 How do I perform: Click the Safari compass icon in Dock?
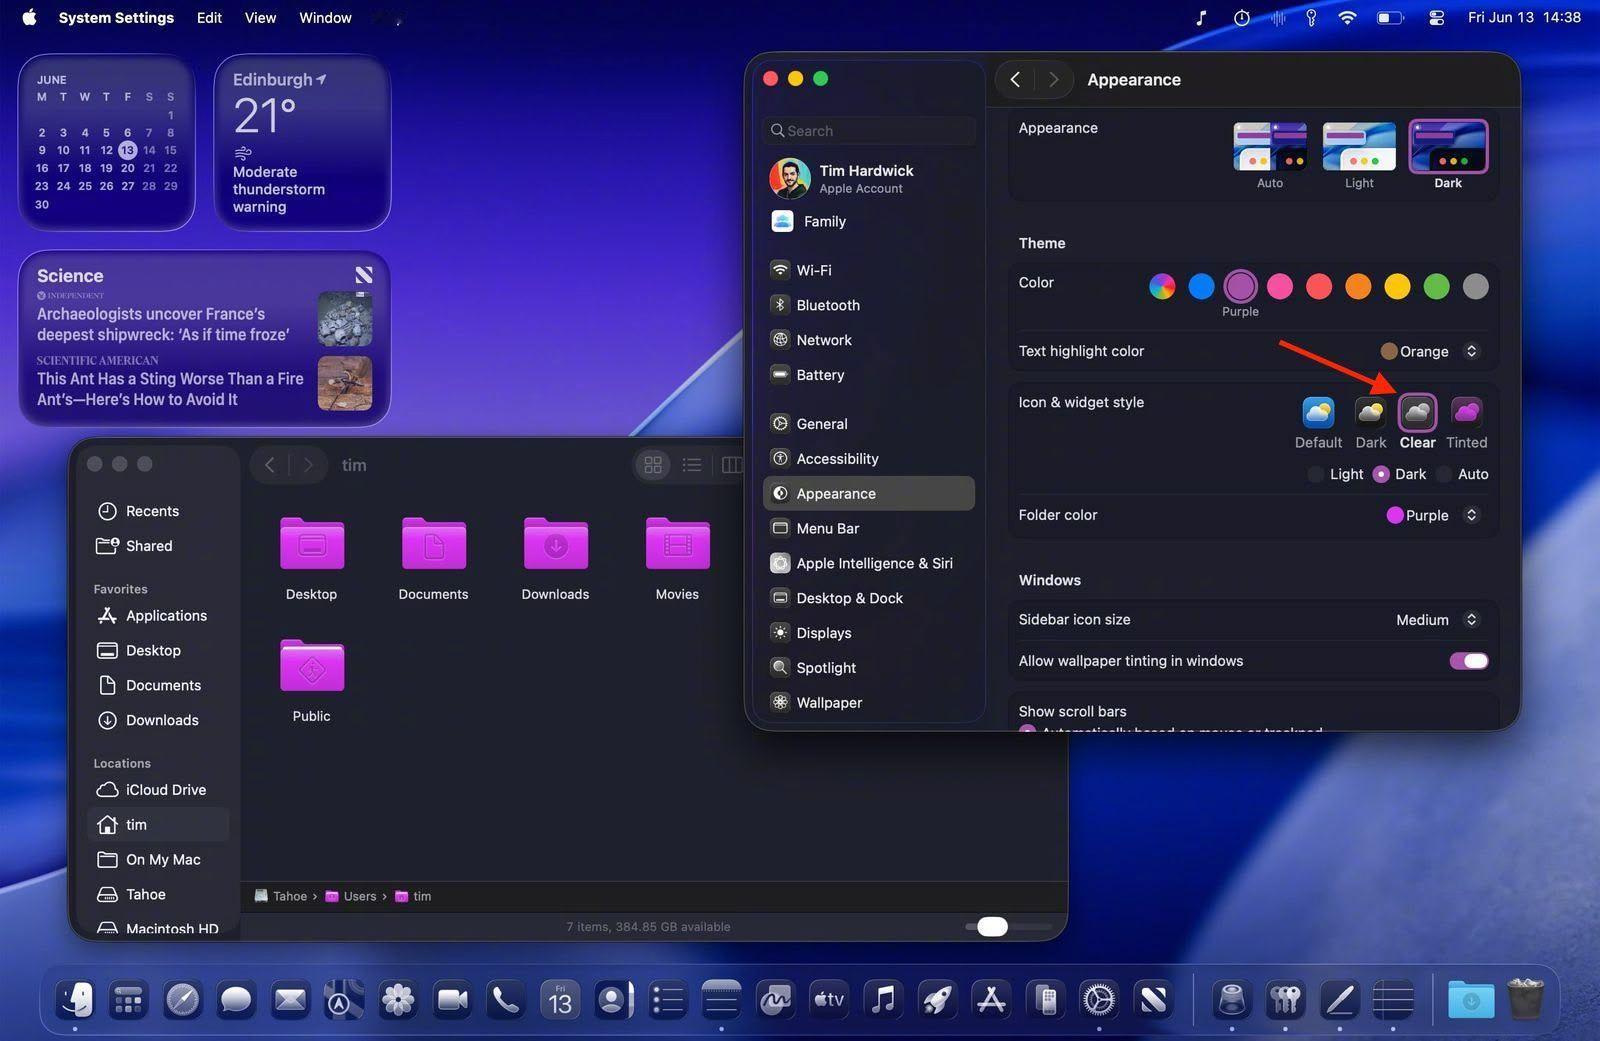(x=182, y=999)
